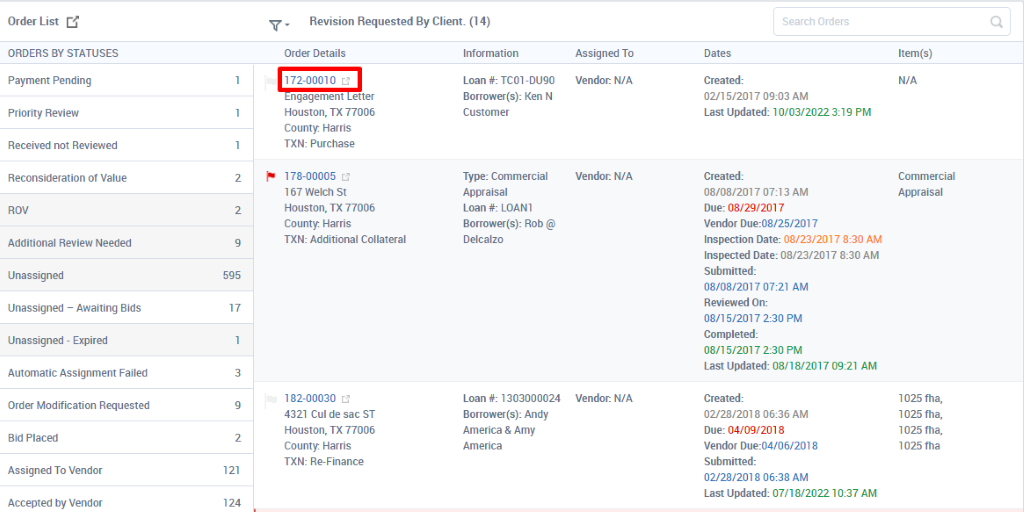Image resolution: width=1024 pixels, height=512 pixels.
Task: Select Additional Review Needed status
Action: pyautogui.click(x=126, y=243)
